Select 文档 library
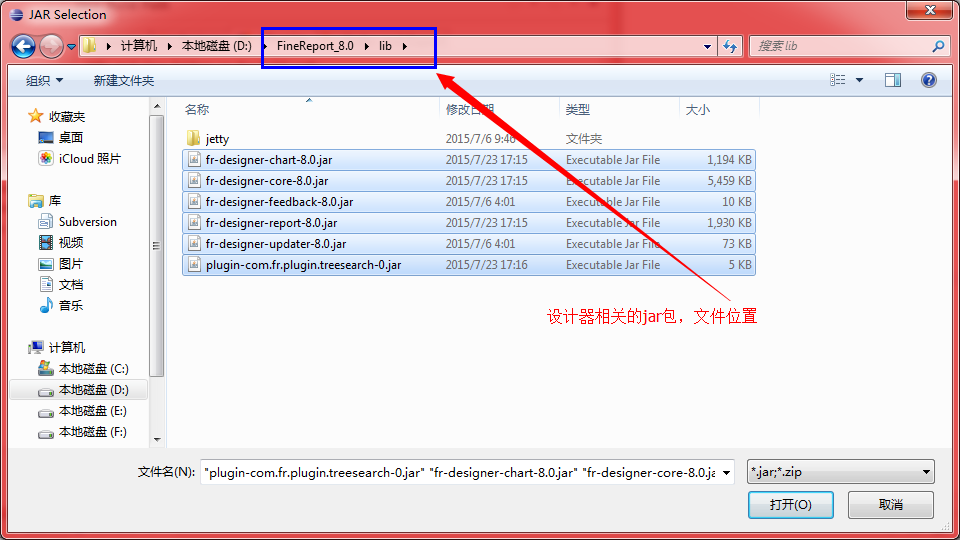Viewport: 960px width, 540px height. pos(70,285)
